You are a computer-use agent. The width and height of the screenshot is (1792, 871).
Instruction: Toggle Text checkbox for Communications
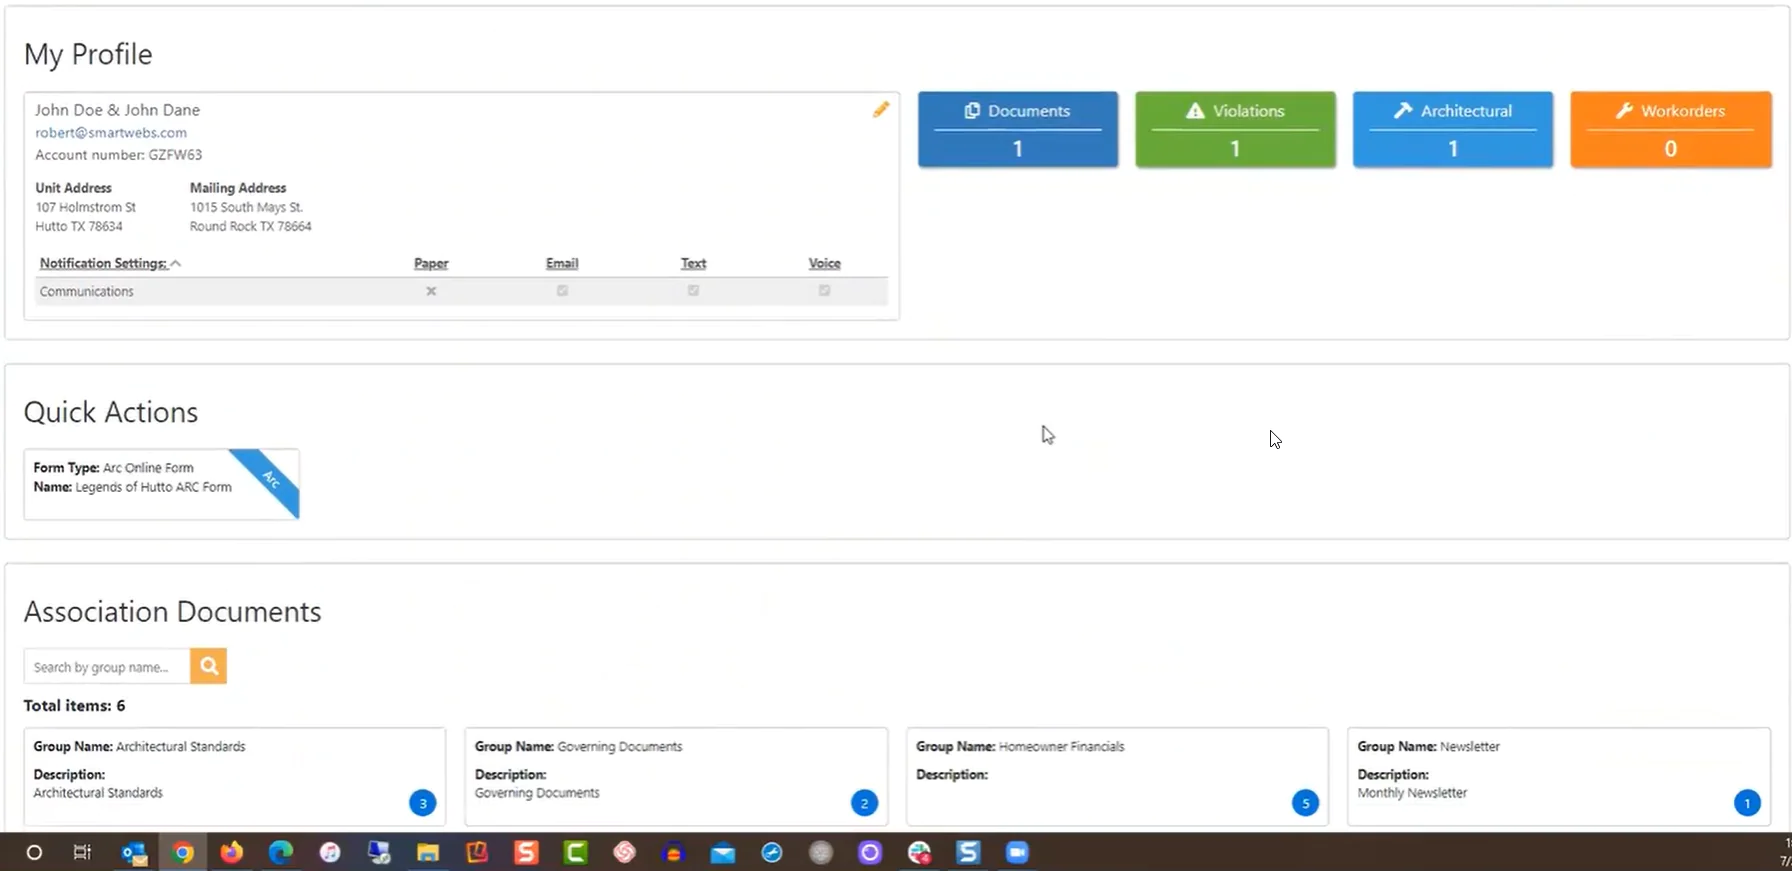[x=693, y=291]
